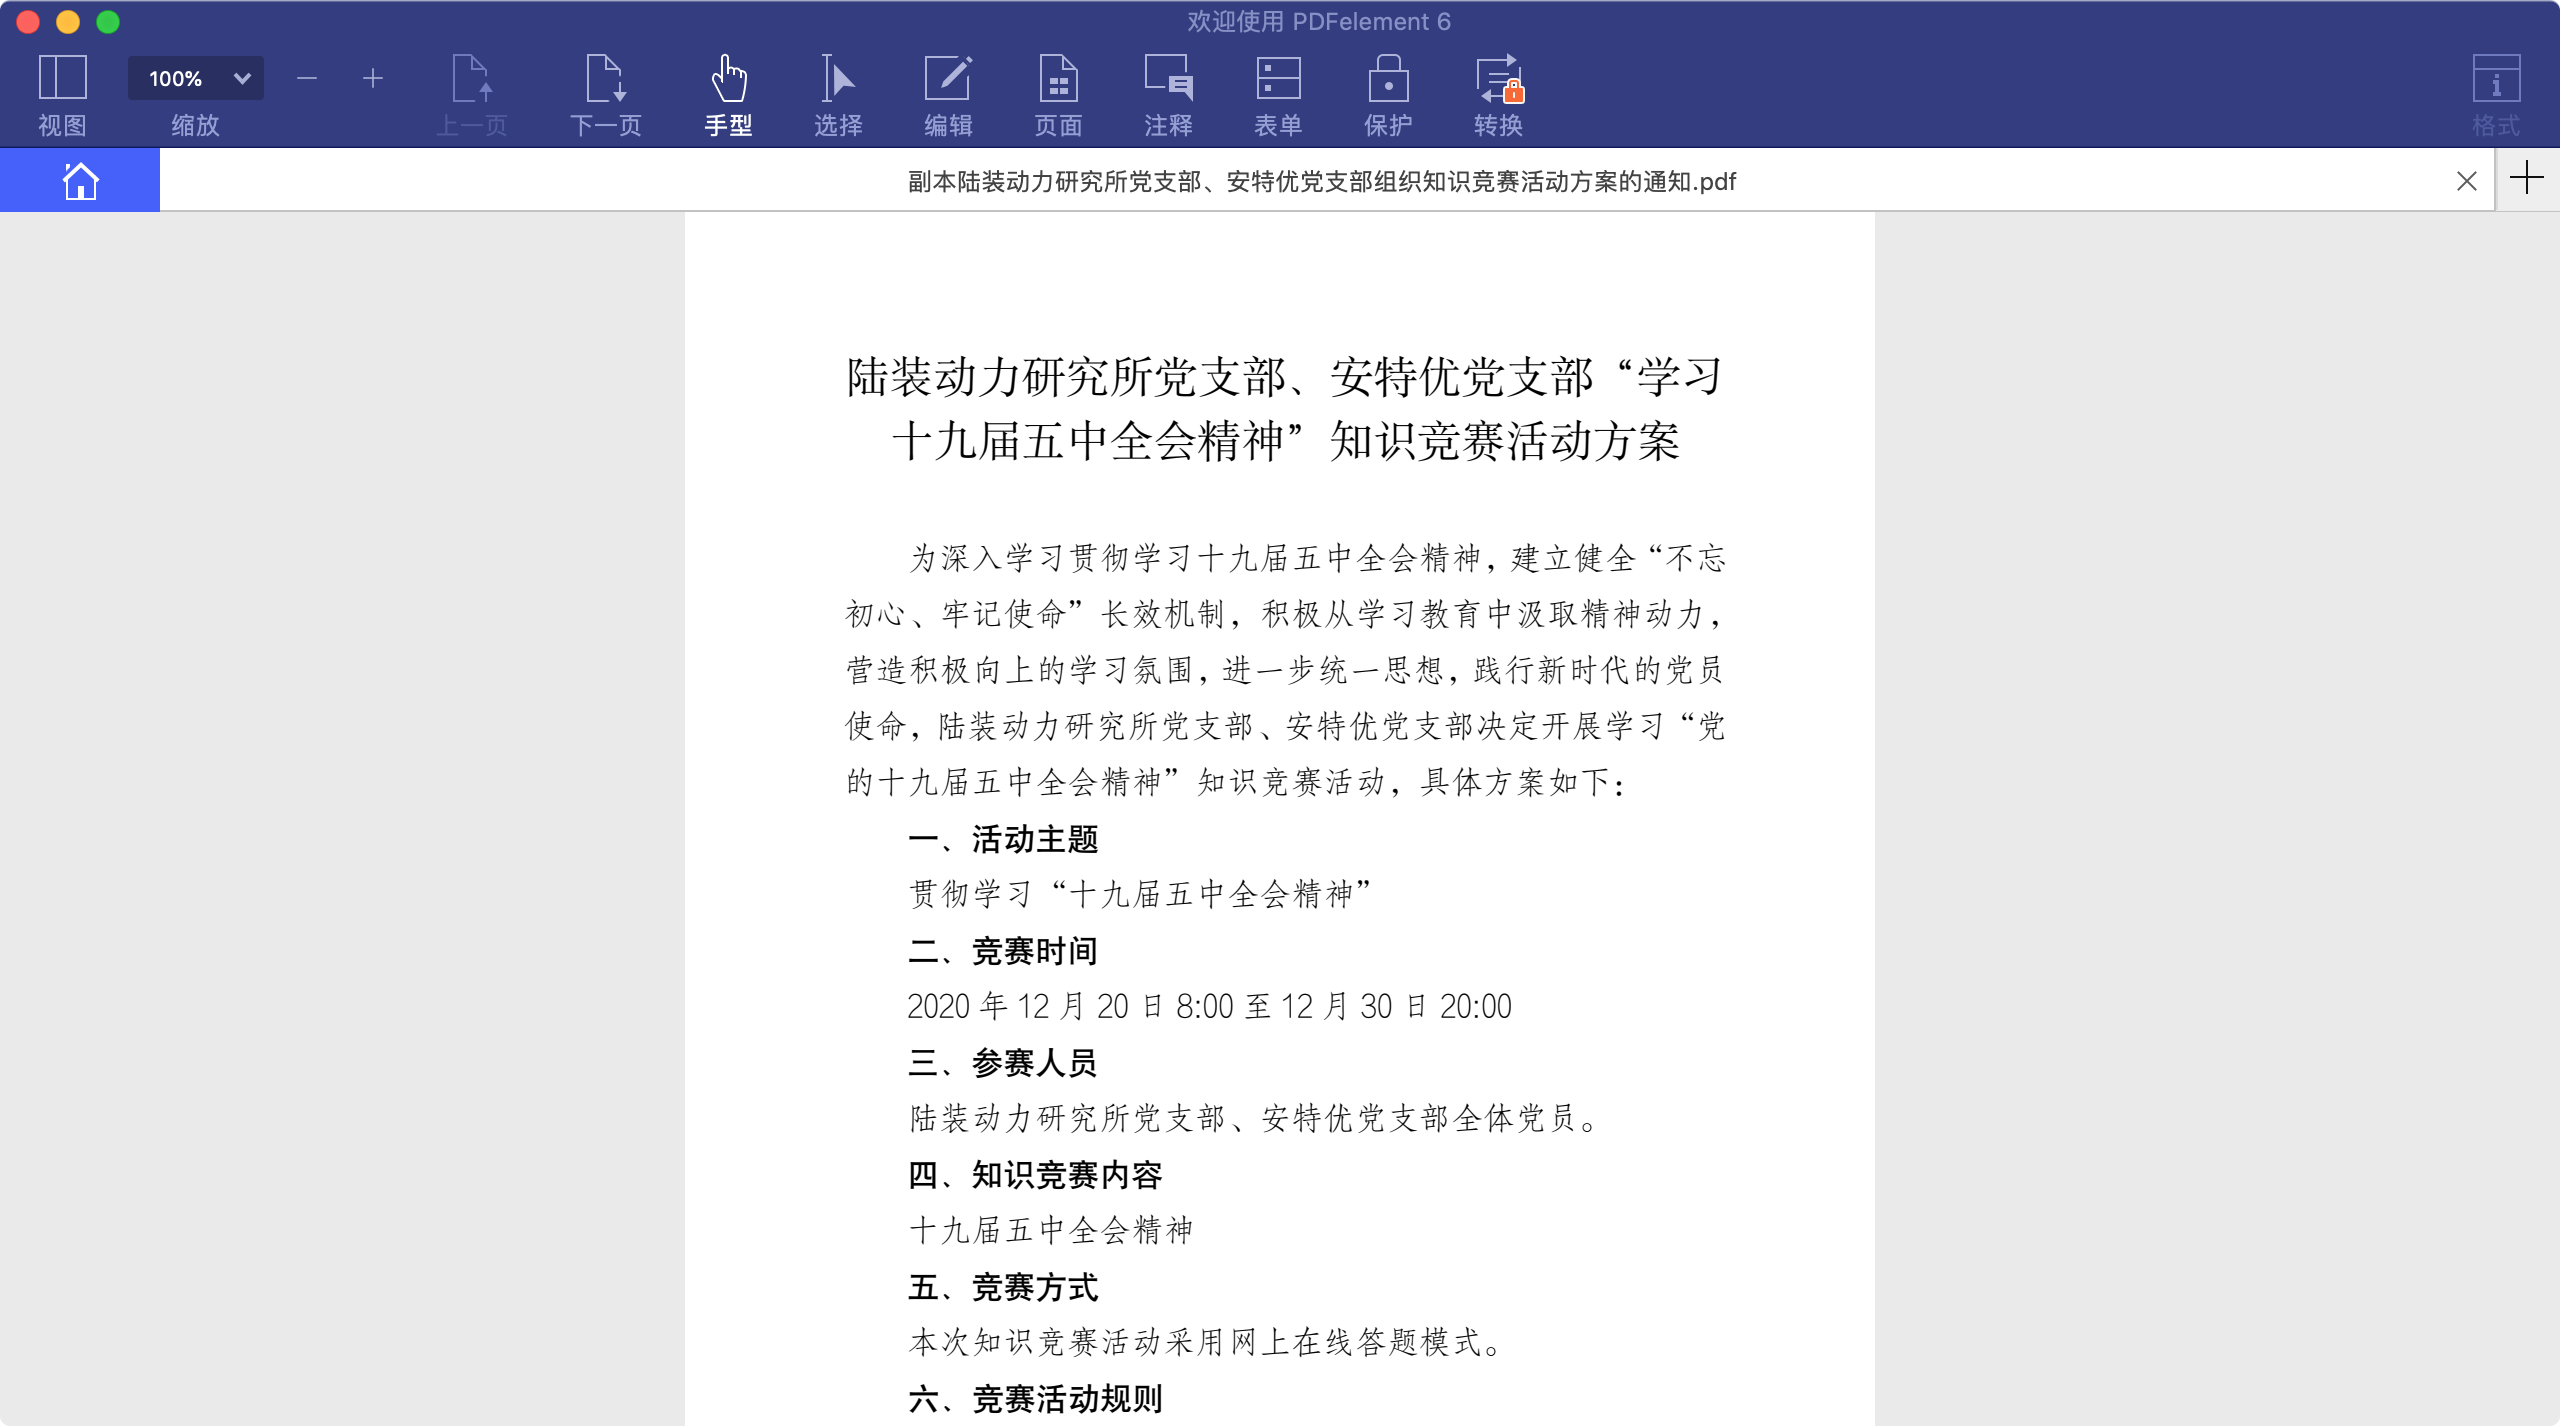Go to the next page
Viewport: 2560px width, 1426px height.
(606, 95)
